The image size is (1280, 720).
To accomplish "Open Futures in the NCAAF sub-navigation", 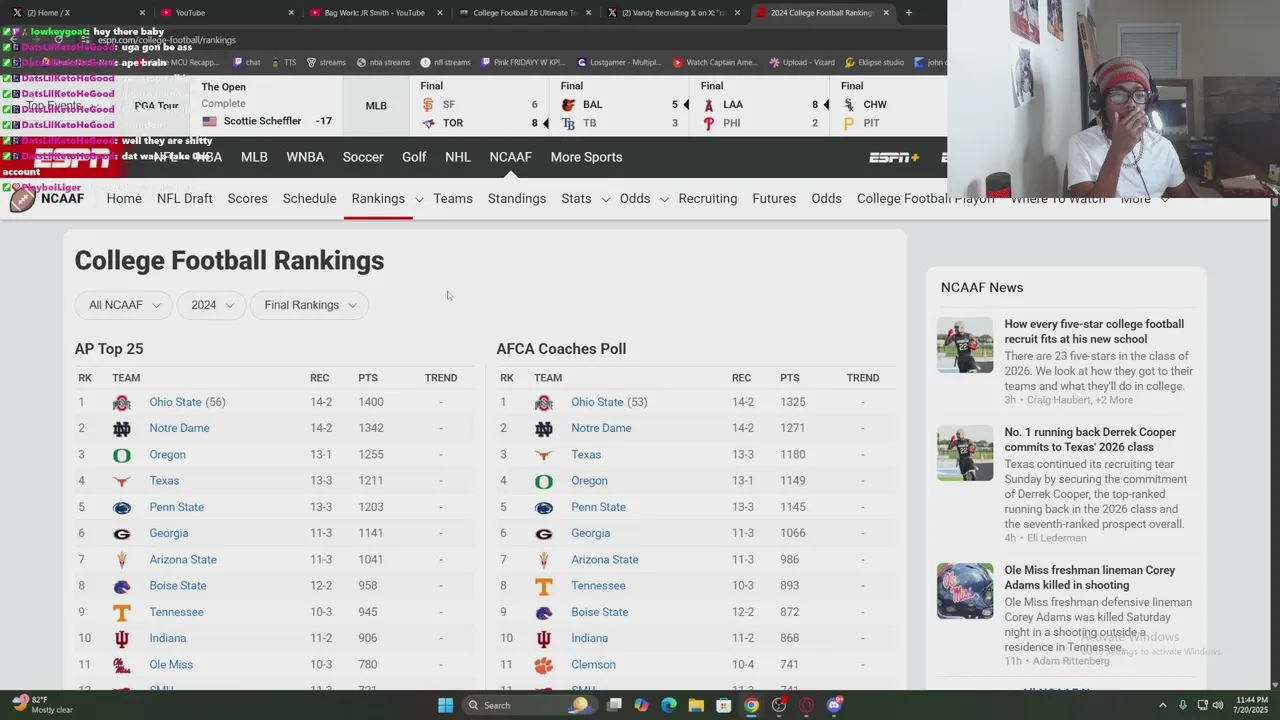I will pyautogui.click(x=774, y=199).
